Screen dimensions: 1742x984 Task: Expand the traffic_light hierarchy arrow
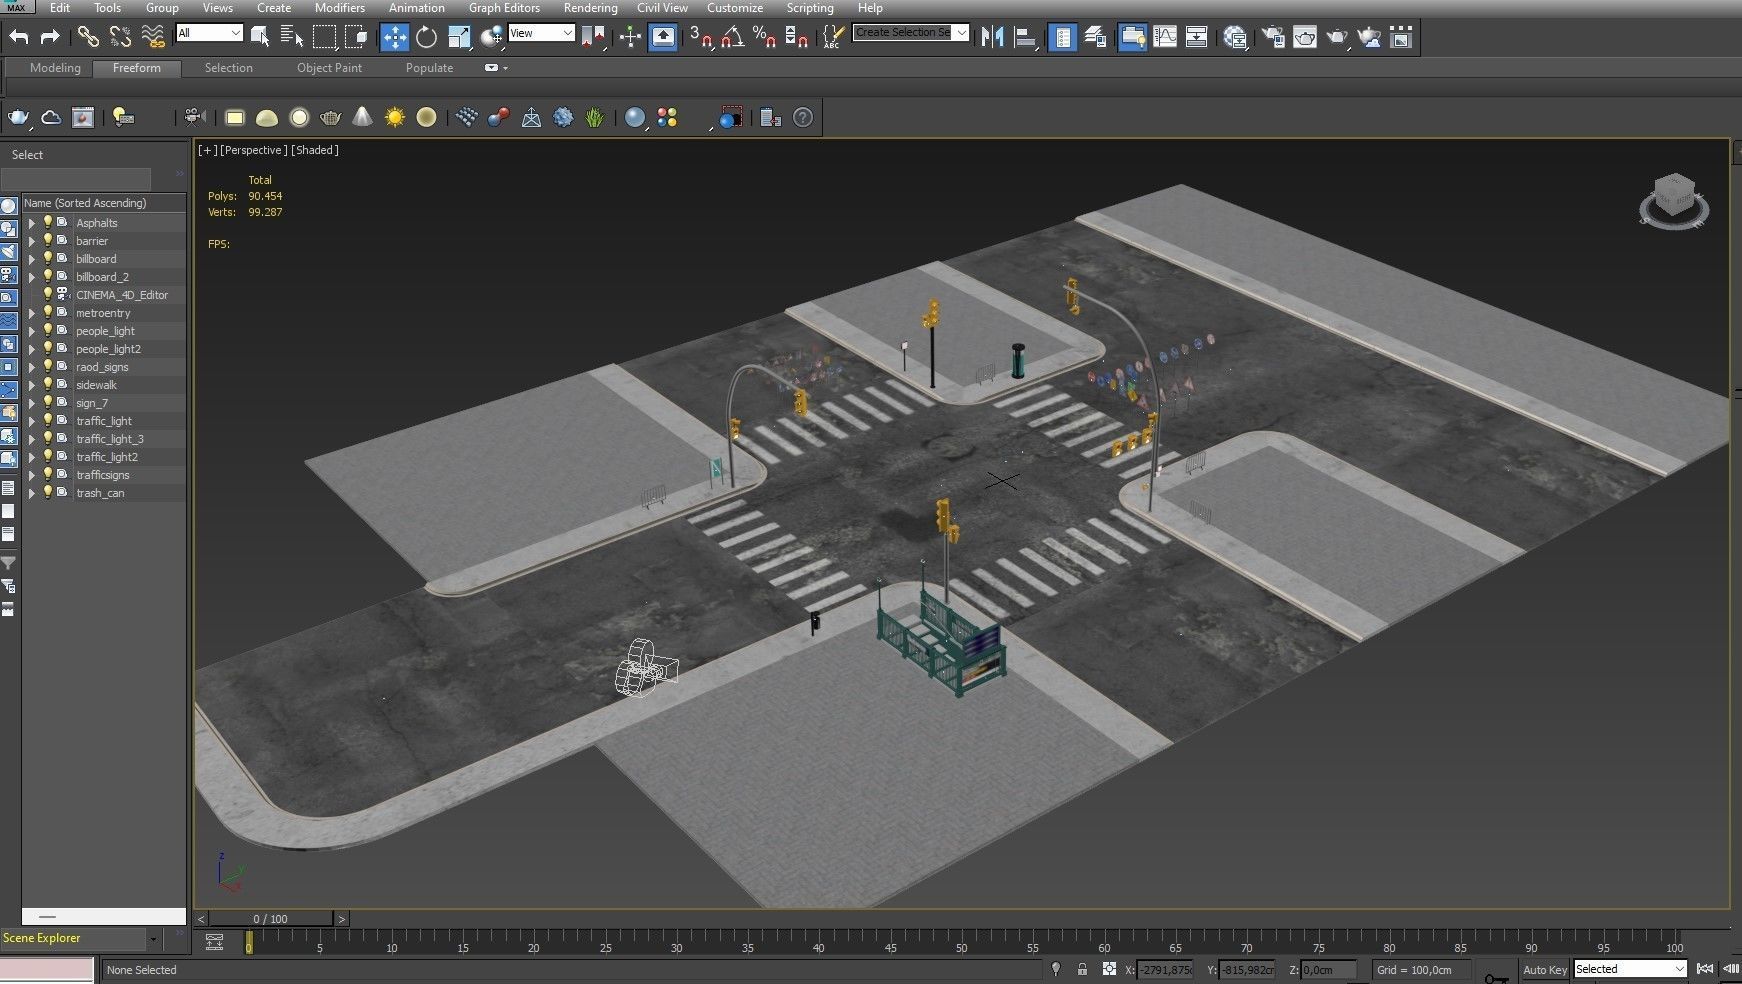pos(31,421)
